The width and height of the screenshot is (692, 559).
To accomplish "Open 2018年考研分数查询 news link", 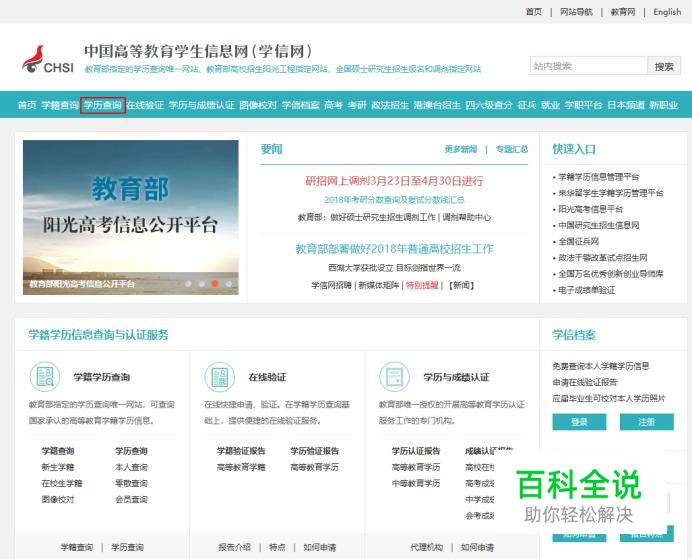I will pos(394,200).
